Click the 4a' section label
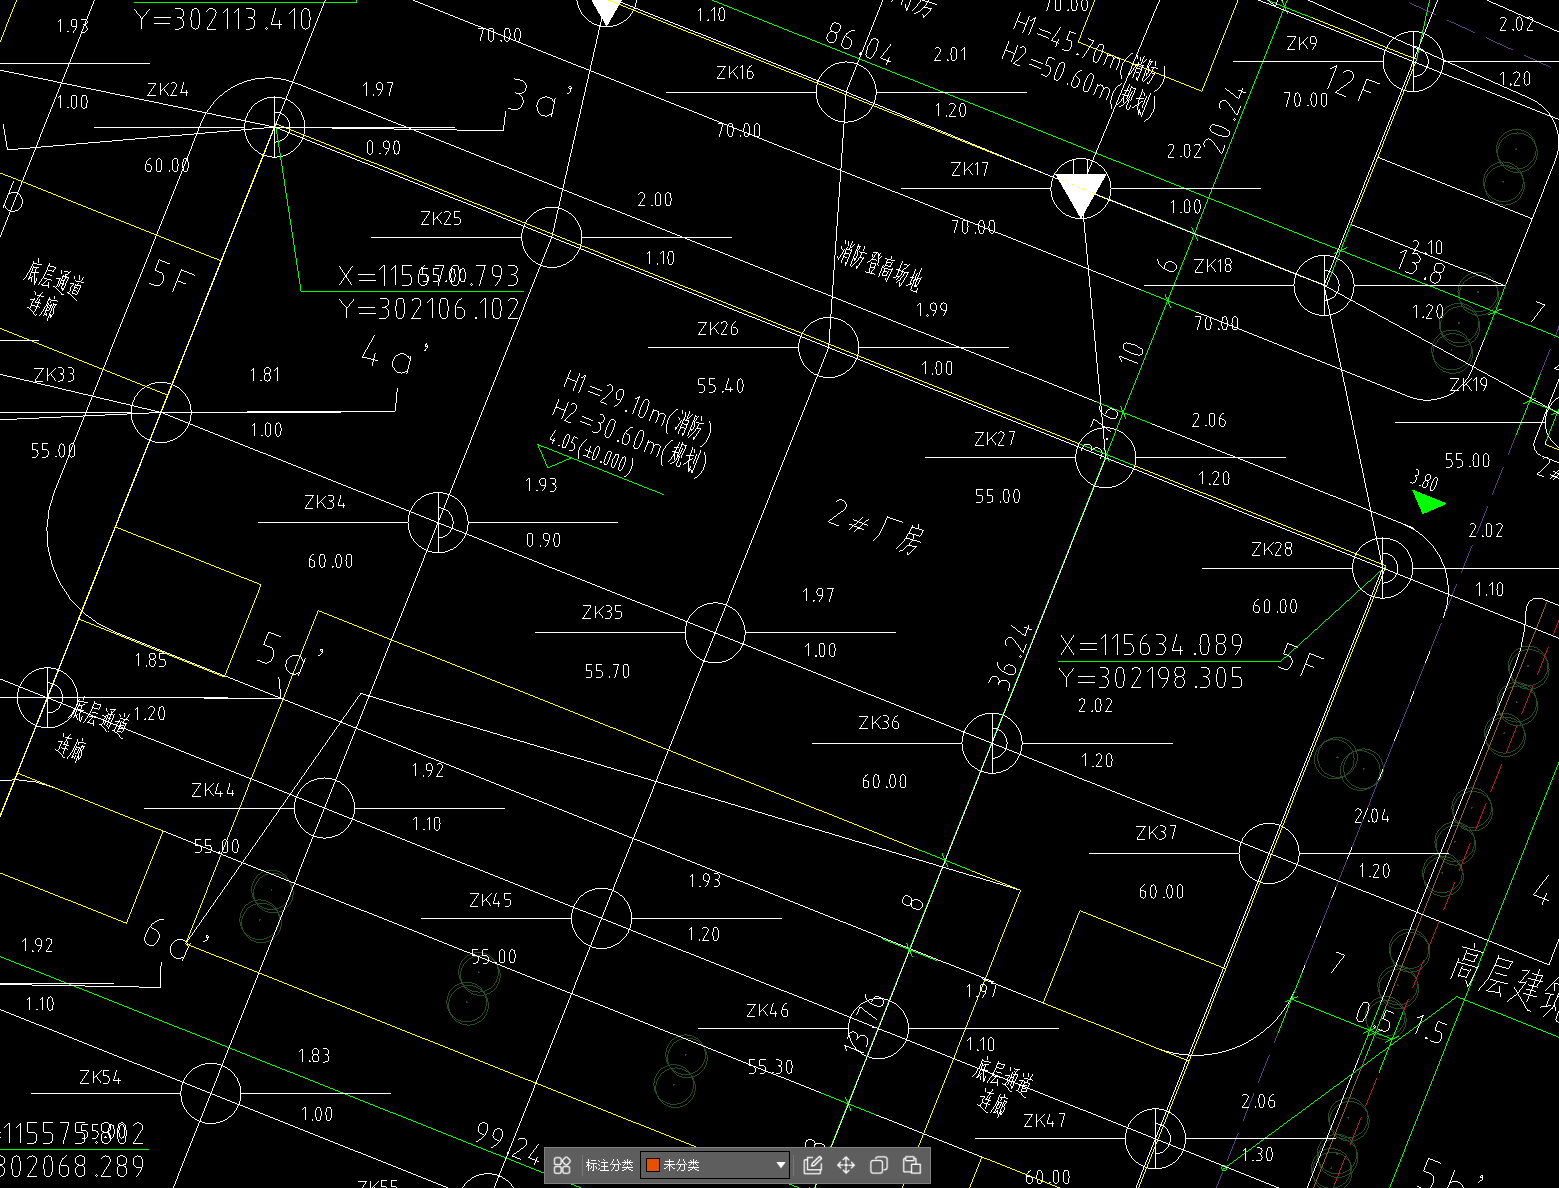Viewport: 1559px width, 1188px height. pos(394,354)
